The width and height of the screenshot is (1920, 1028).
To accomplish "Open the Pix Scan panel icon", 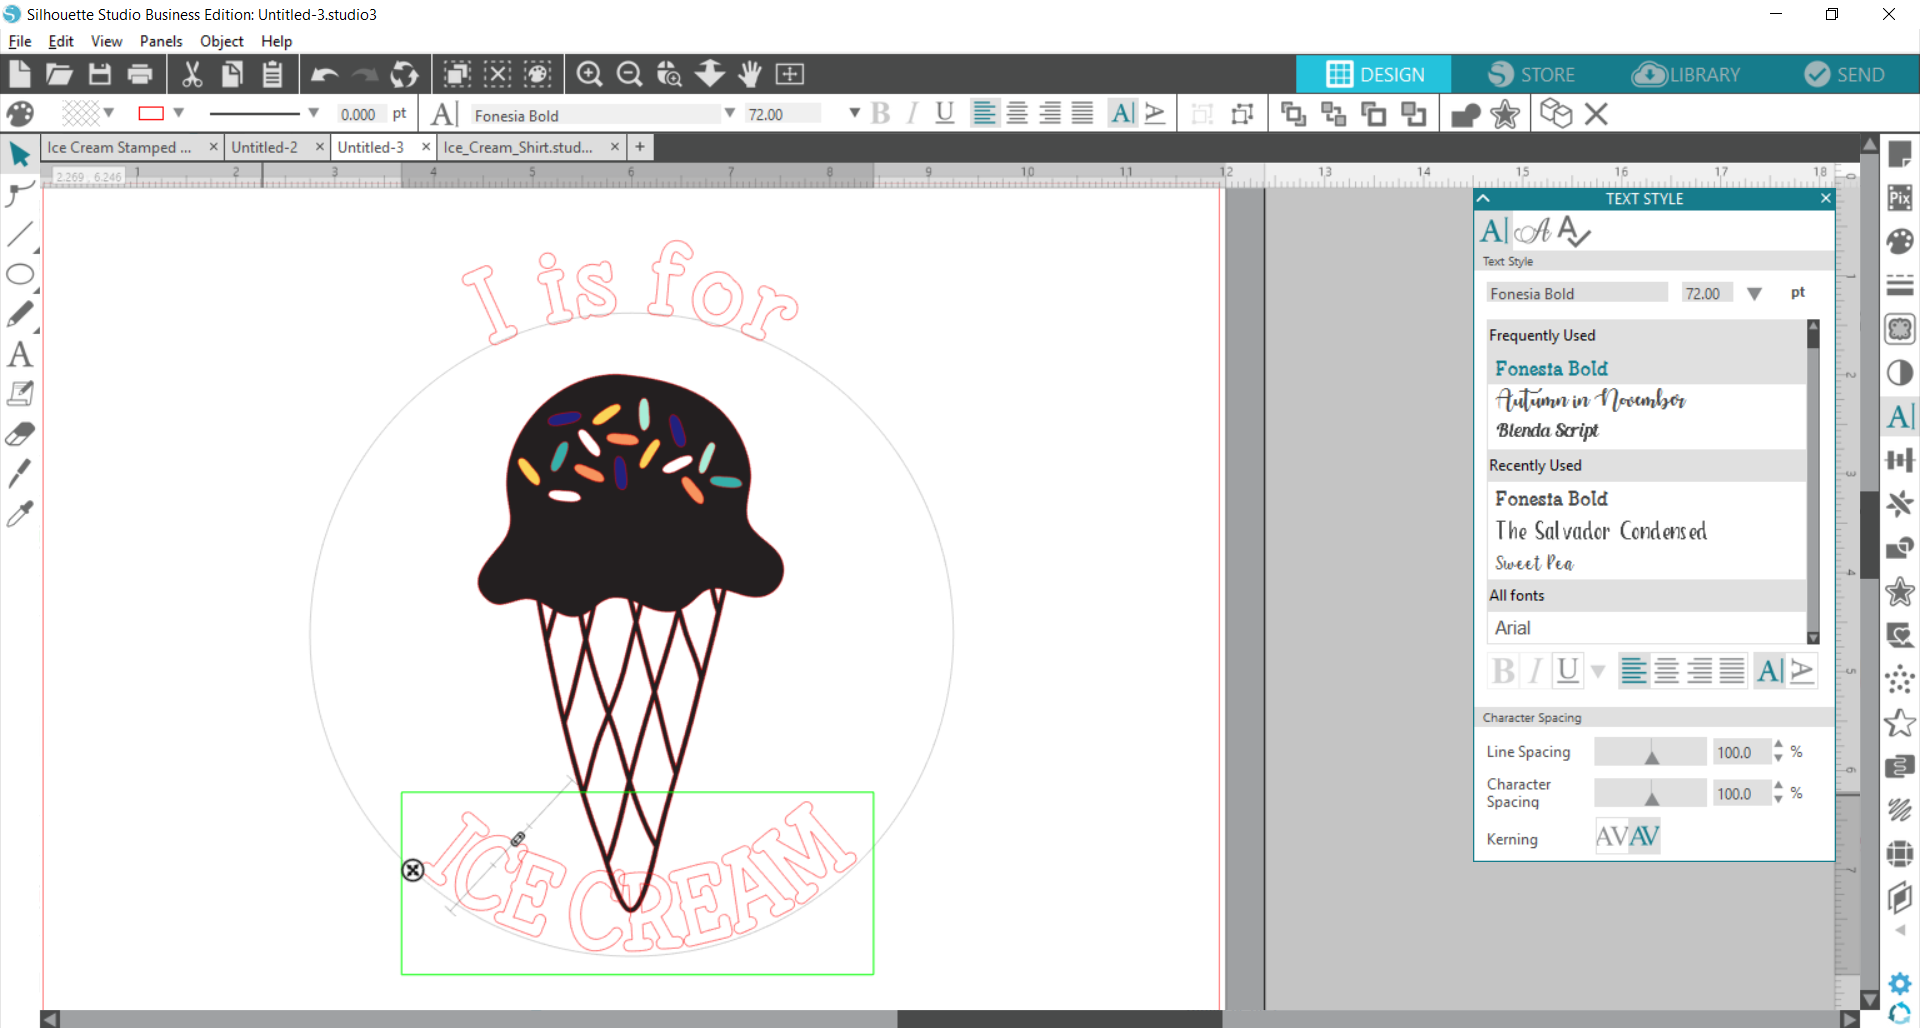I will 1900,198.
